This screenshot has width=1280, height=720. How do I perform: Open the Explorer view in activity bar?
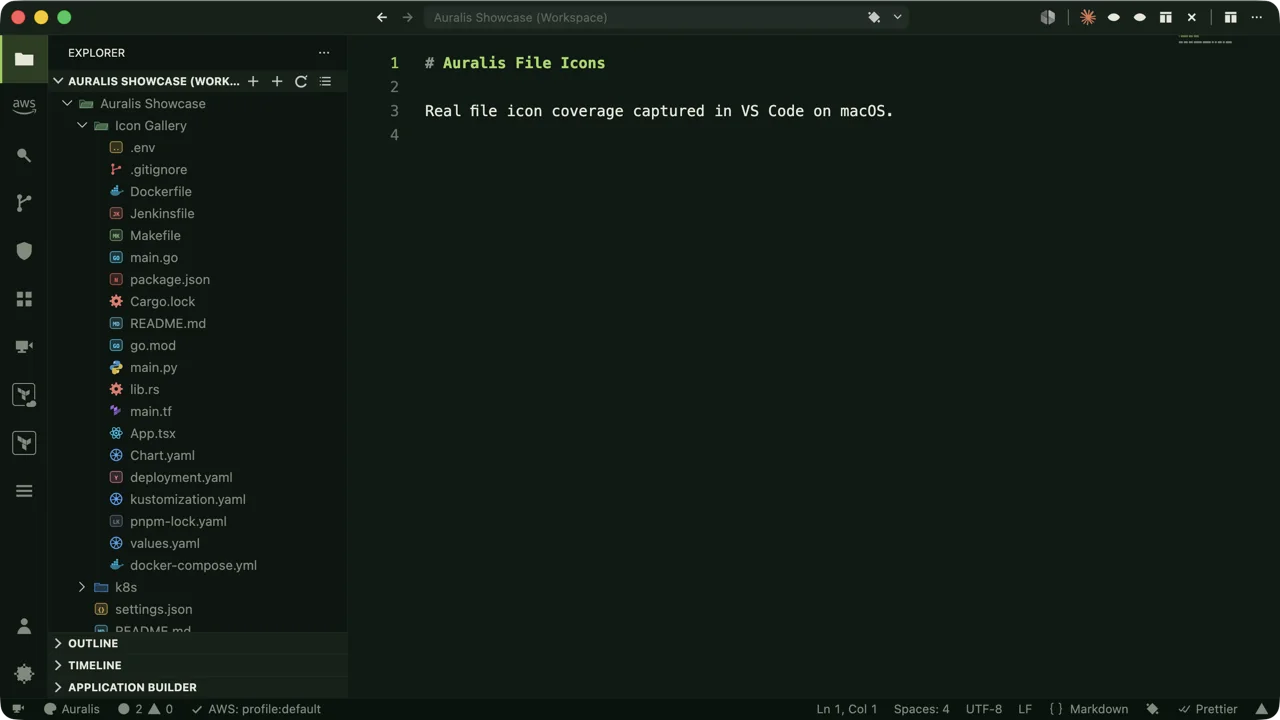(x=24, y=59)
